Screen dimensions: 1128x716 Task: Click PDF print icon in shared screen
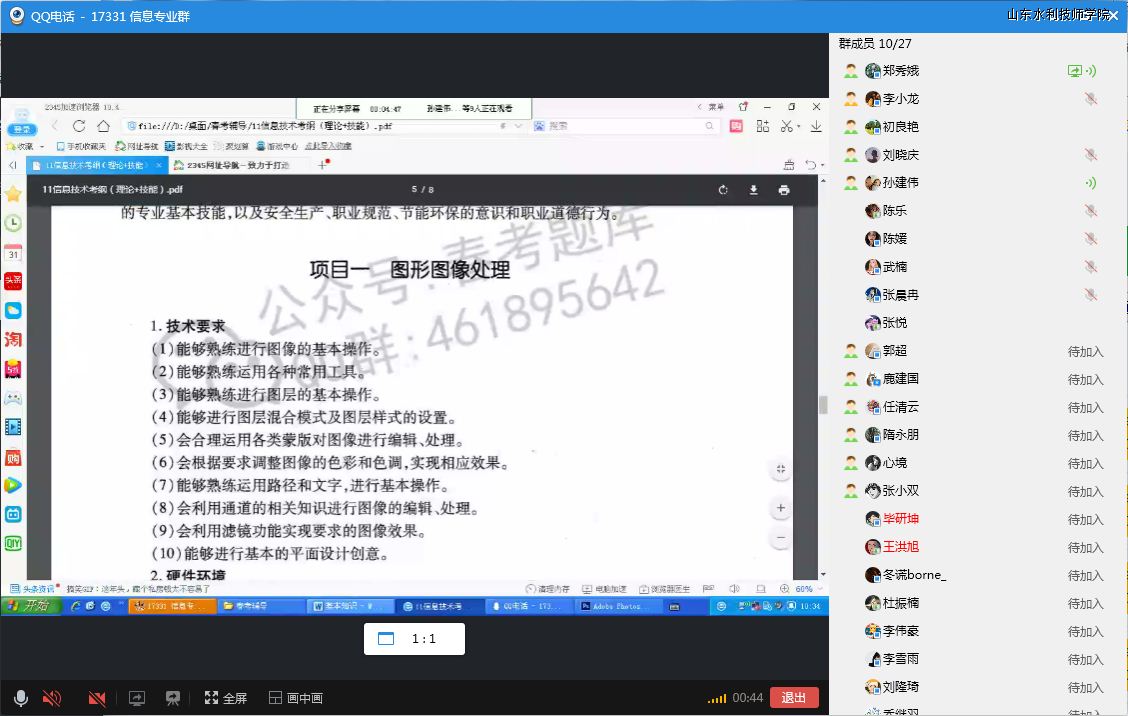point(783,190)
